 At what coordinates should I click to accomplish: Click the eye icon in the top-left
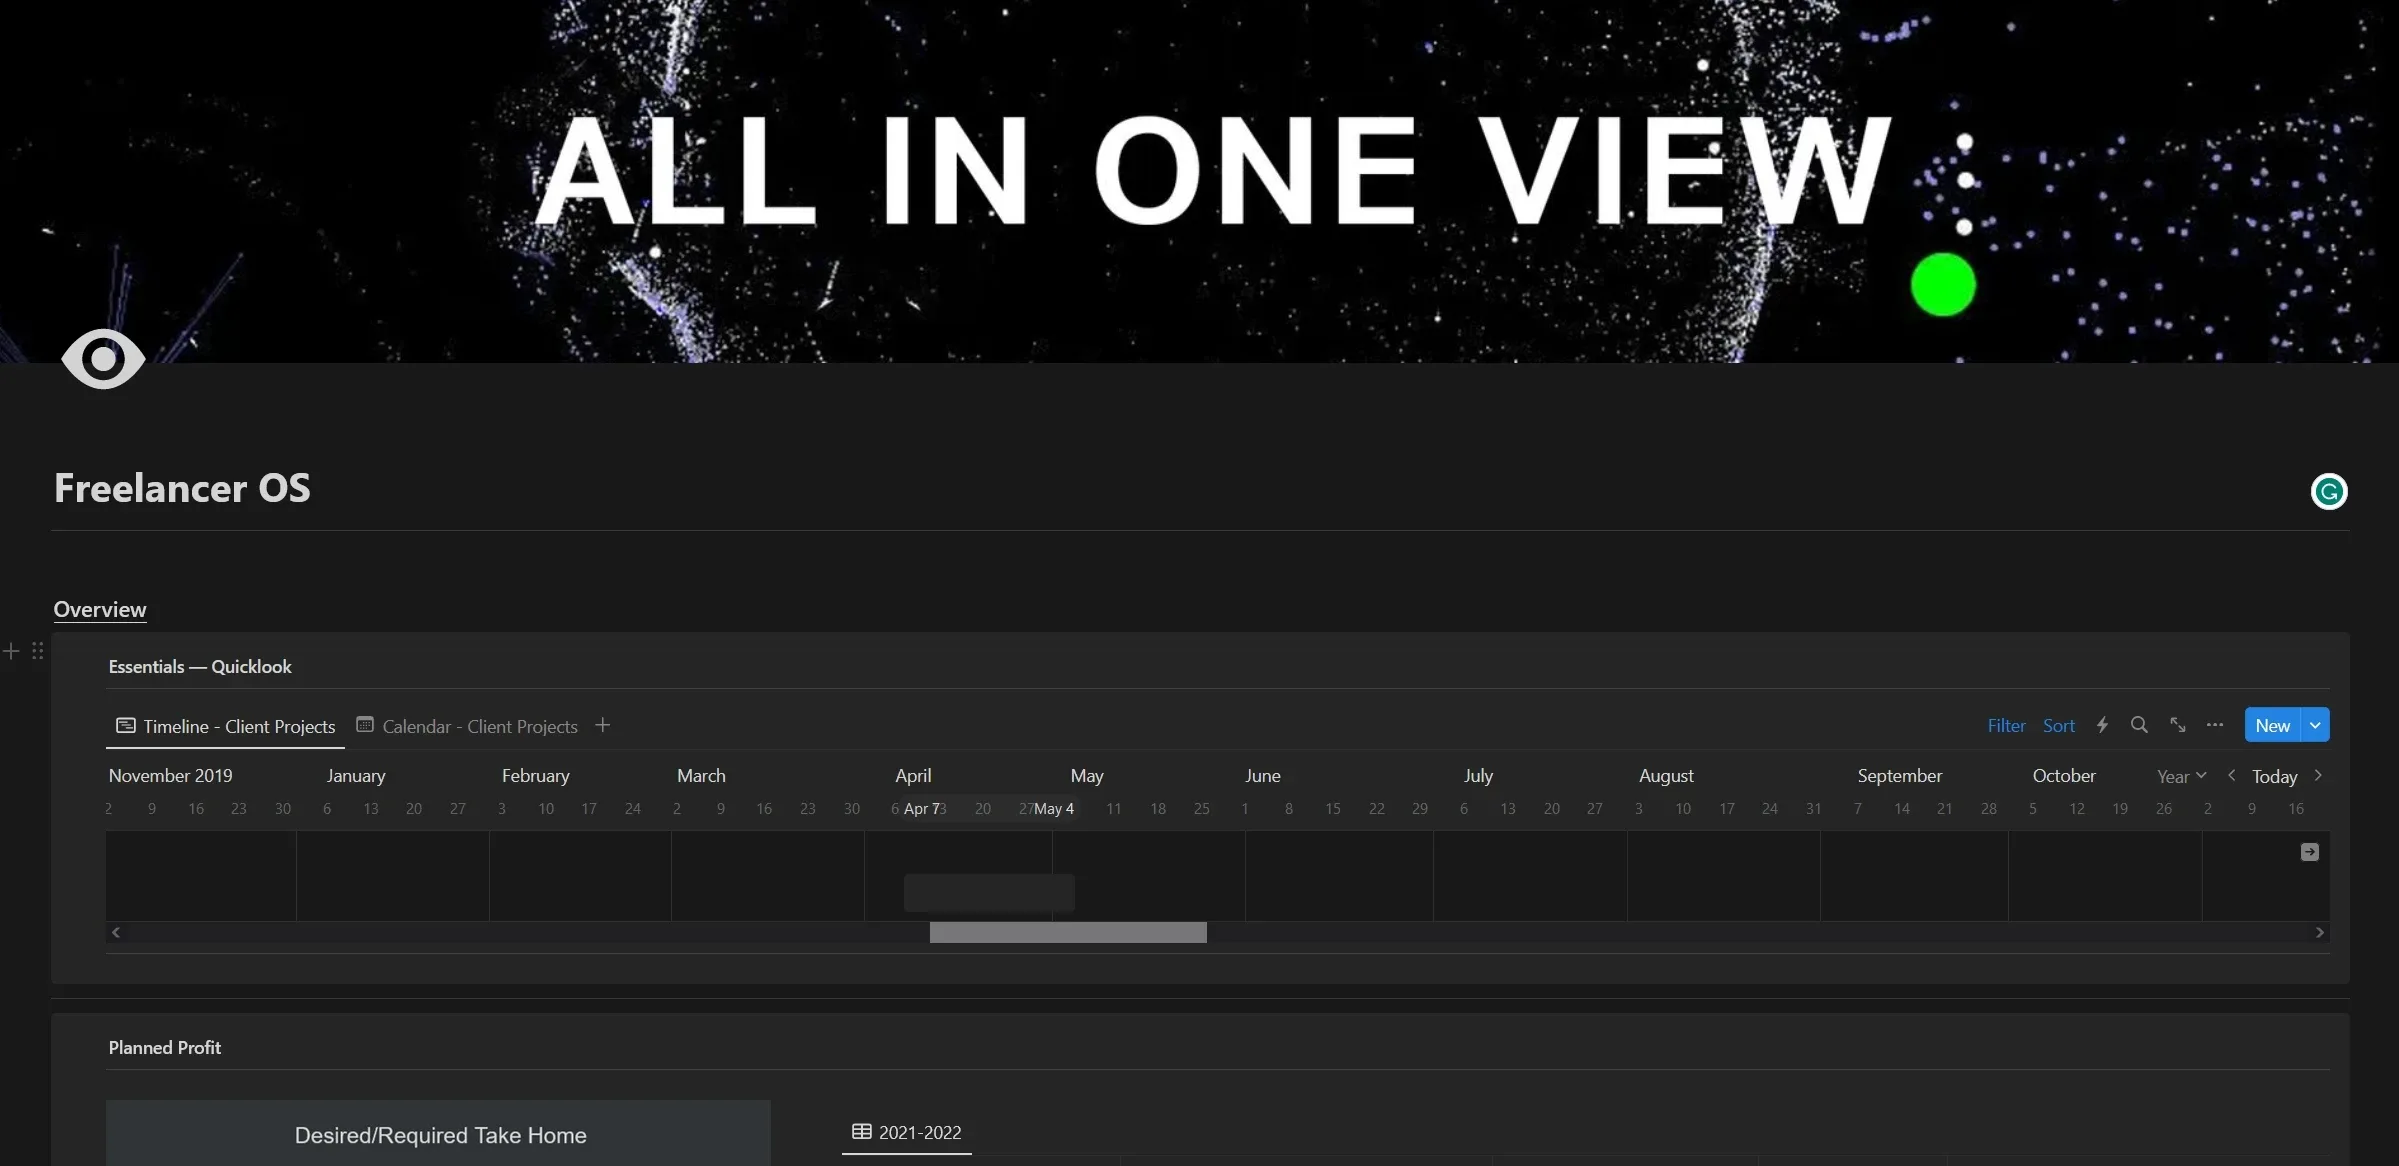point(103,357)
